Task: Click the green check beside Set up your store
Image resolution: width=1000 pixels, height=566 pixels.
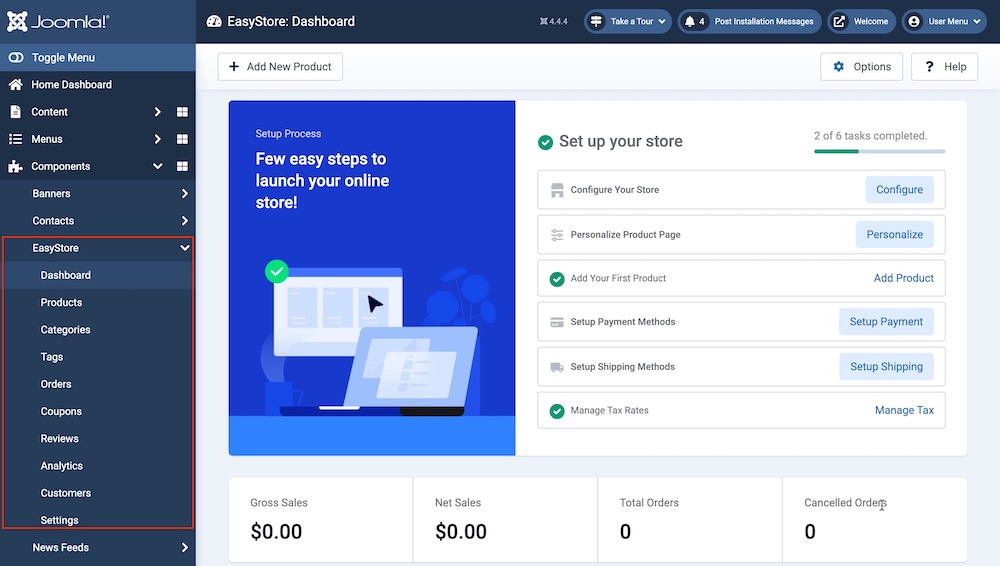Action: tap(545, 142)
